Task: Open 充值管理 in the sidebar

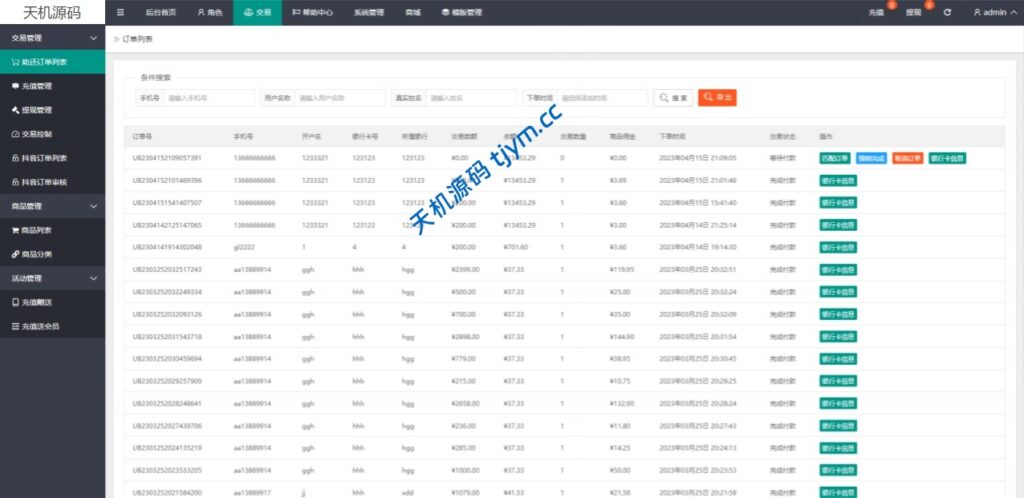Action: pyautogui.click(x=36, y=86)
